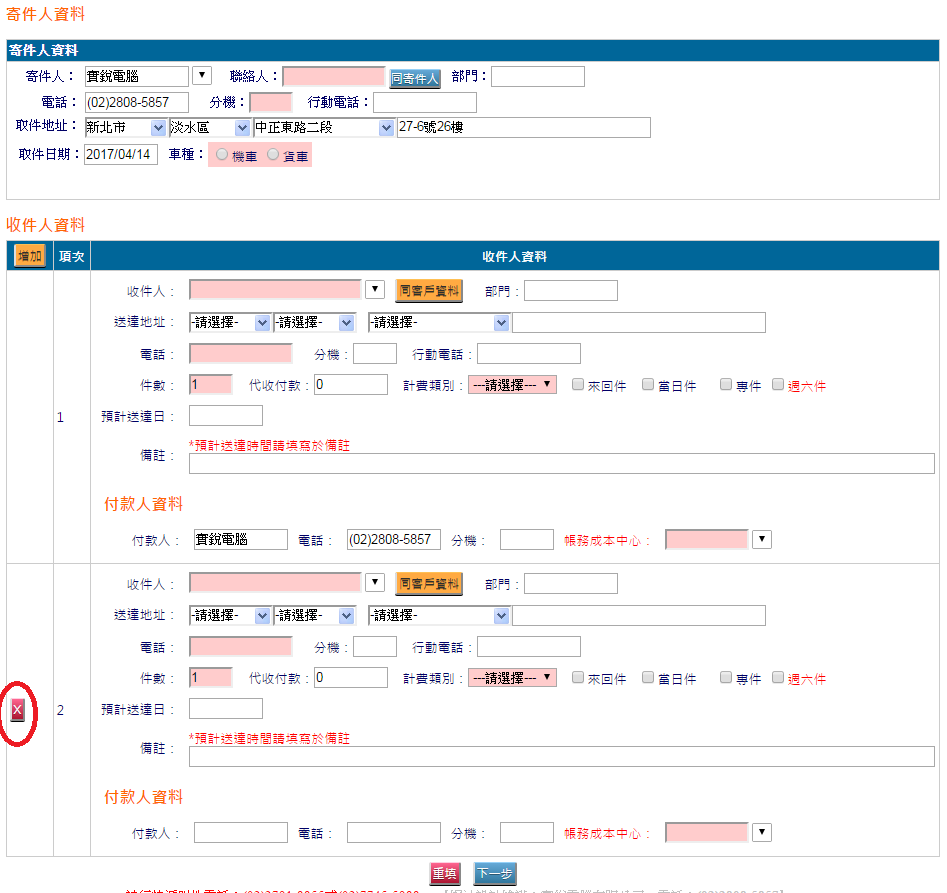Click the 取件日期 date field
The width and height of the screenshot is (947, 893).
pyautogui.click(x=120, y=155)
